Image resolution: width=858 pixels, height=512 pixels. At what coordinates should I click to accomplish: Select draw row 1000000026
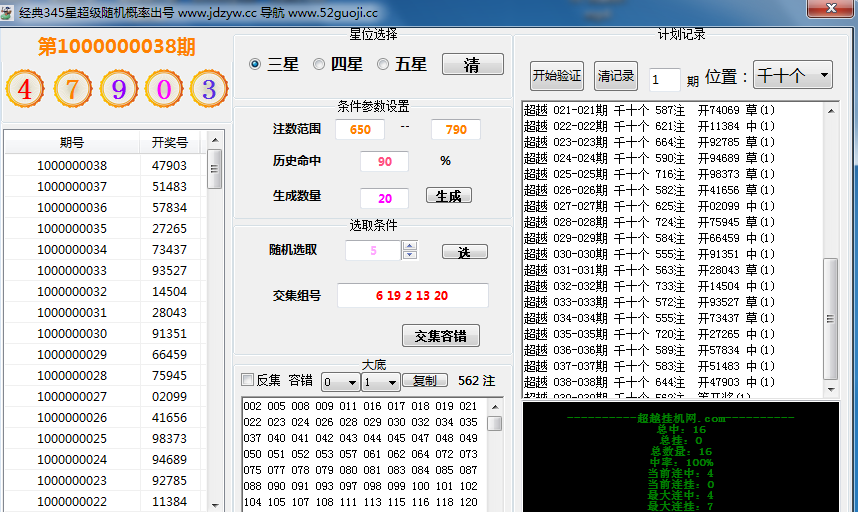[x=104, y=417]
